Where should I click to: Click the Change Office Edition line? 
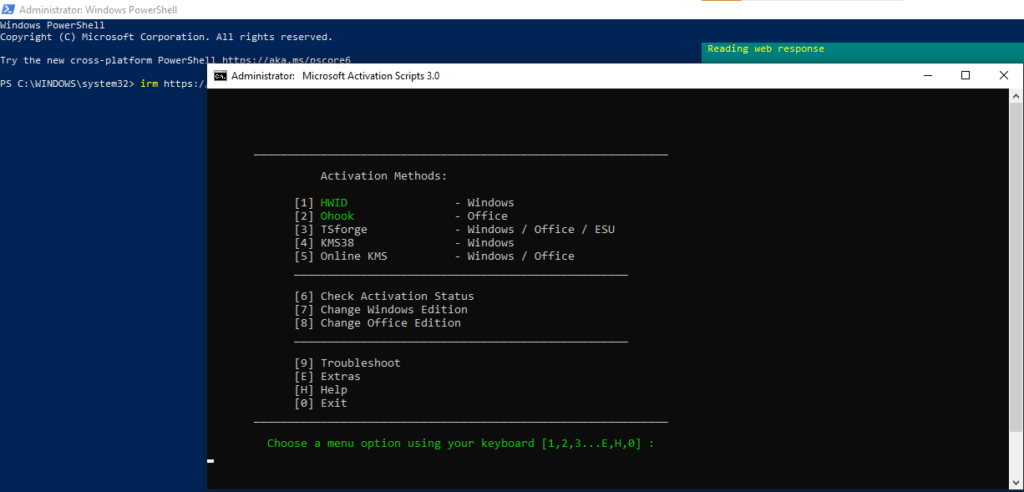pyautogui.click(x=377, y=323)
